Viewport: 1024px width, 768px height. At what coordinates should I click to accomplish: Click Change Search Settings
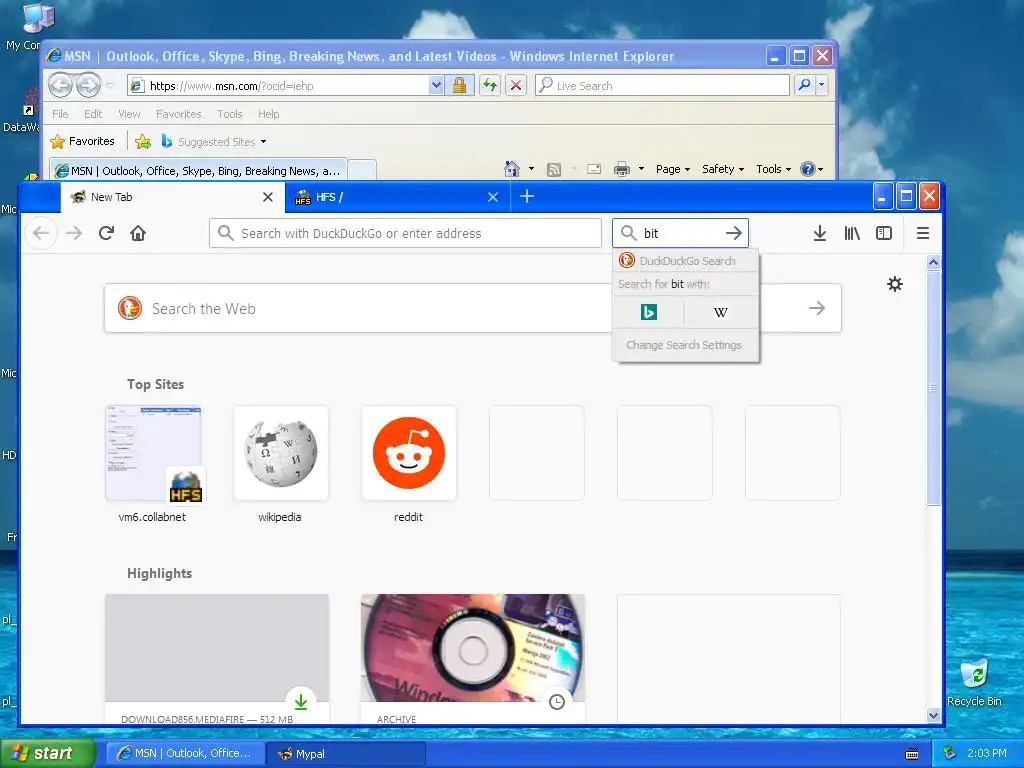click(x=684, y=345)
